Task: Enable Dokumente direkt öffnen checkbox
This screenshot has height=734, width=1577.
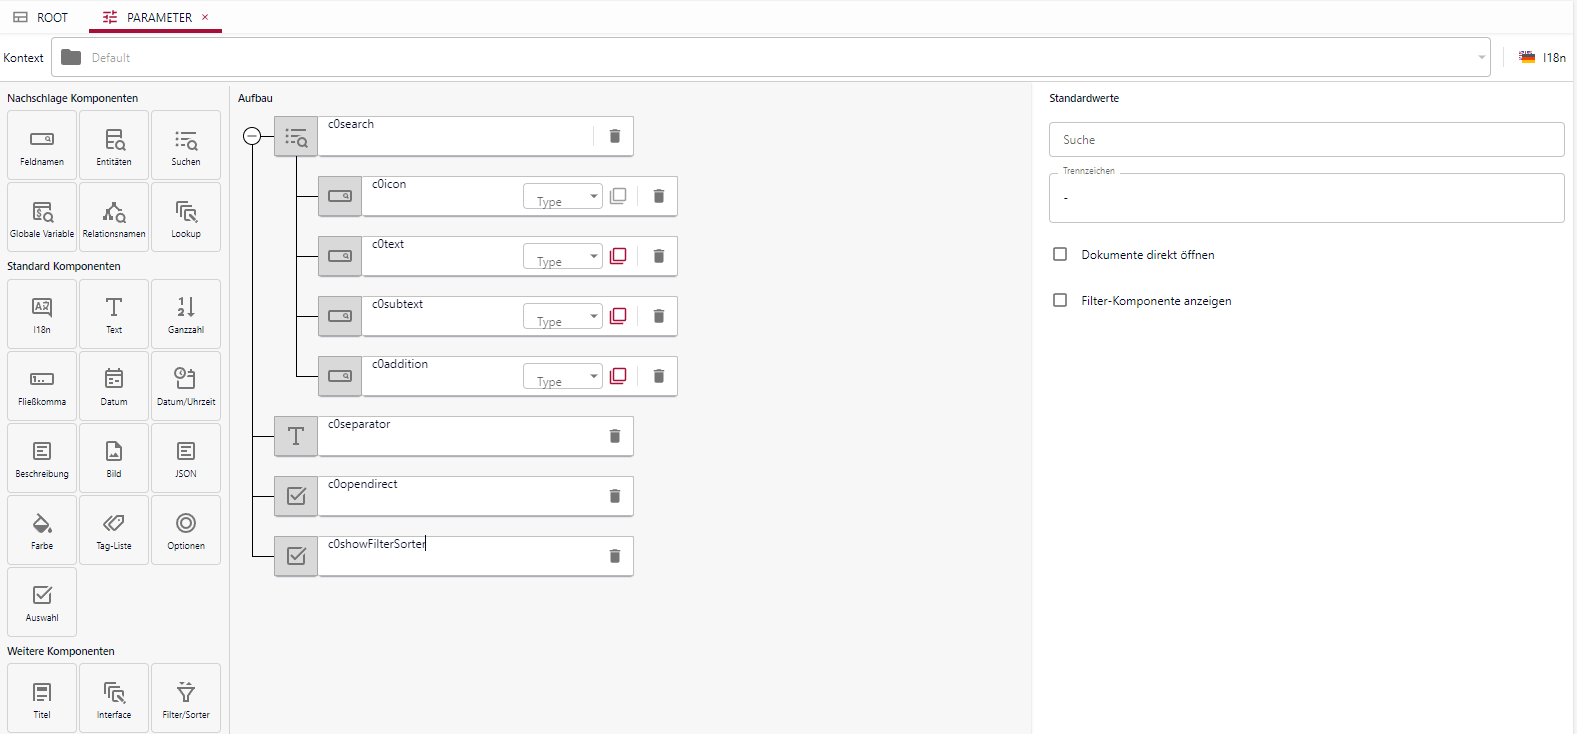Action: pyautogui.click(x=1060, y=254)
